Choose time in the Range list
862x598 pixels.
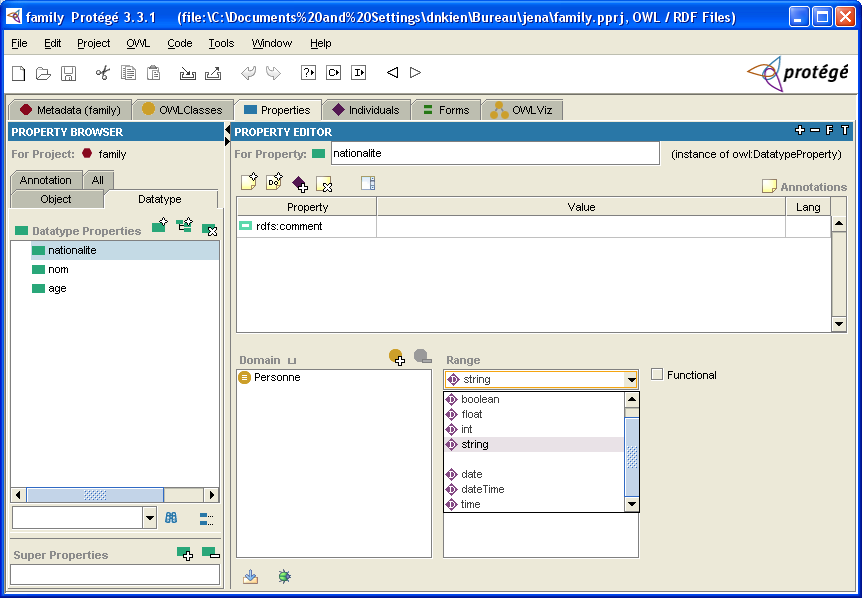[x=534, y=504]
